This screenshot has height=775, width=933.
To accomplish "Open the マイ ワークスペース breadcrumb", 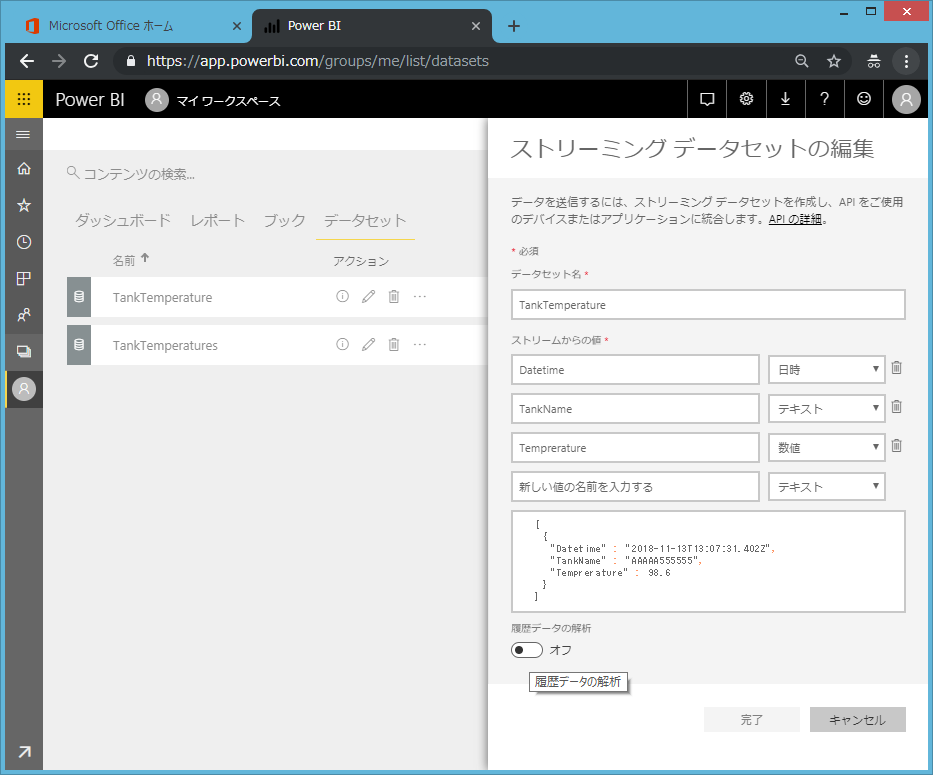I will point(228,101).
